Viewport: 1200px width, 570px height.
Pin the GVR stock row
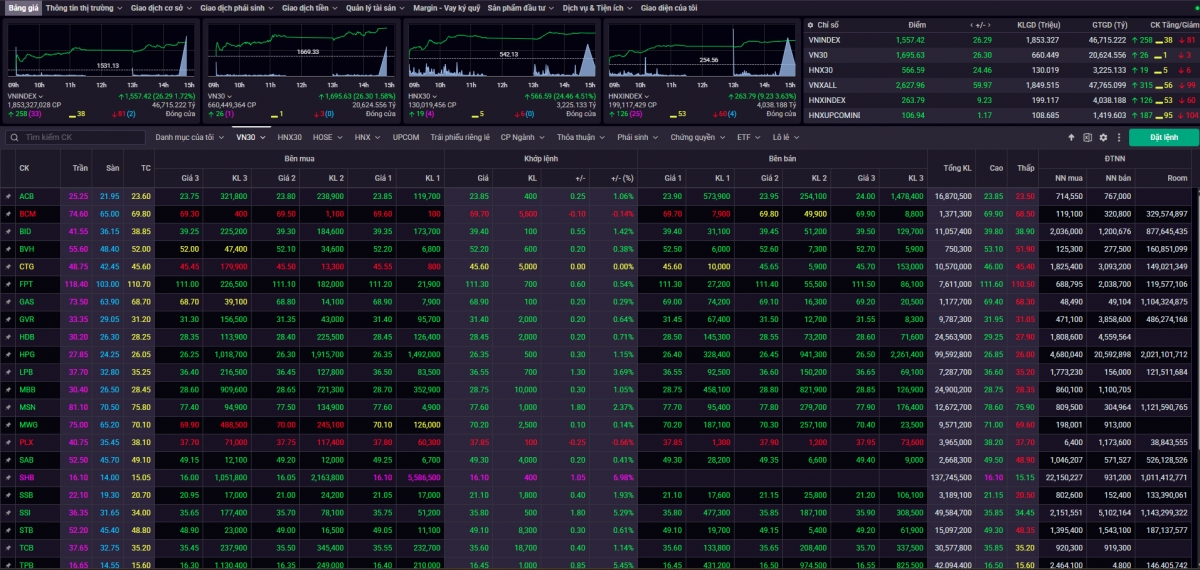(7, 319)
